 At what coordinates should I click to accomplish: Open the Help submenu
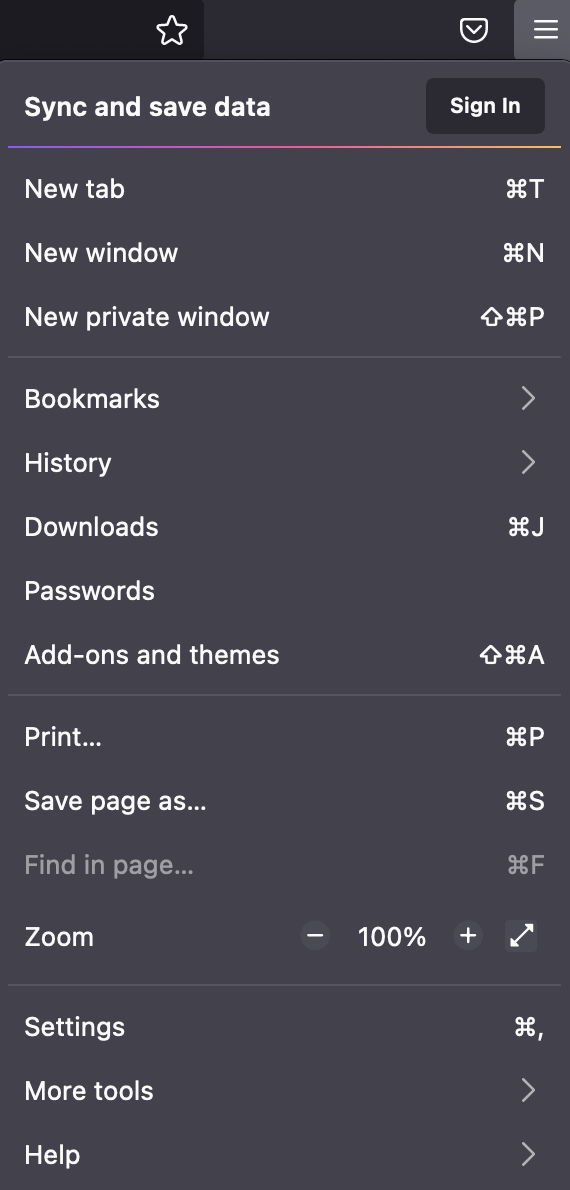click(285, 1154)
